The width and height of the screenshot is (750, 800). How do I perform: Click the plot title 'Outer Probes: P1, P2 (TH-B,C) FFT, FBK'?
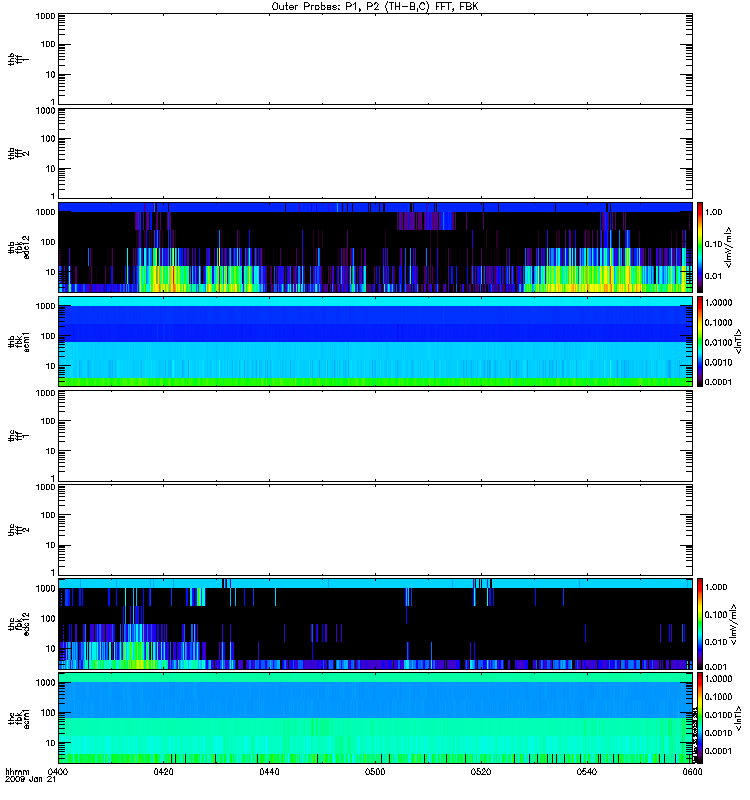pyautogui.click(x=375, y=7)
